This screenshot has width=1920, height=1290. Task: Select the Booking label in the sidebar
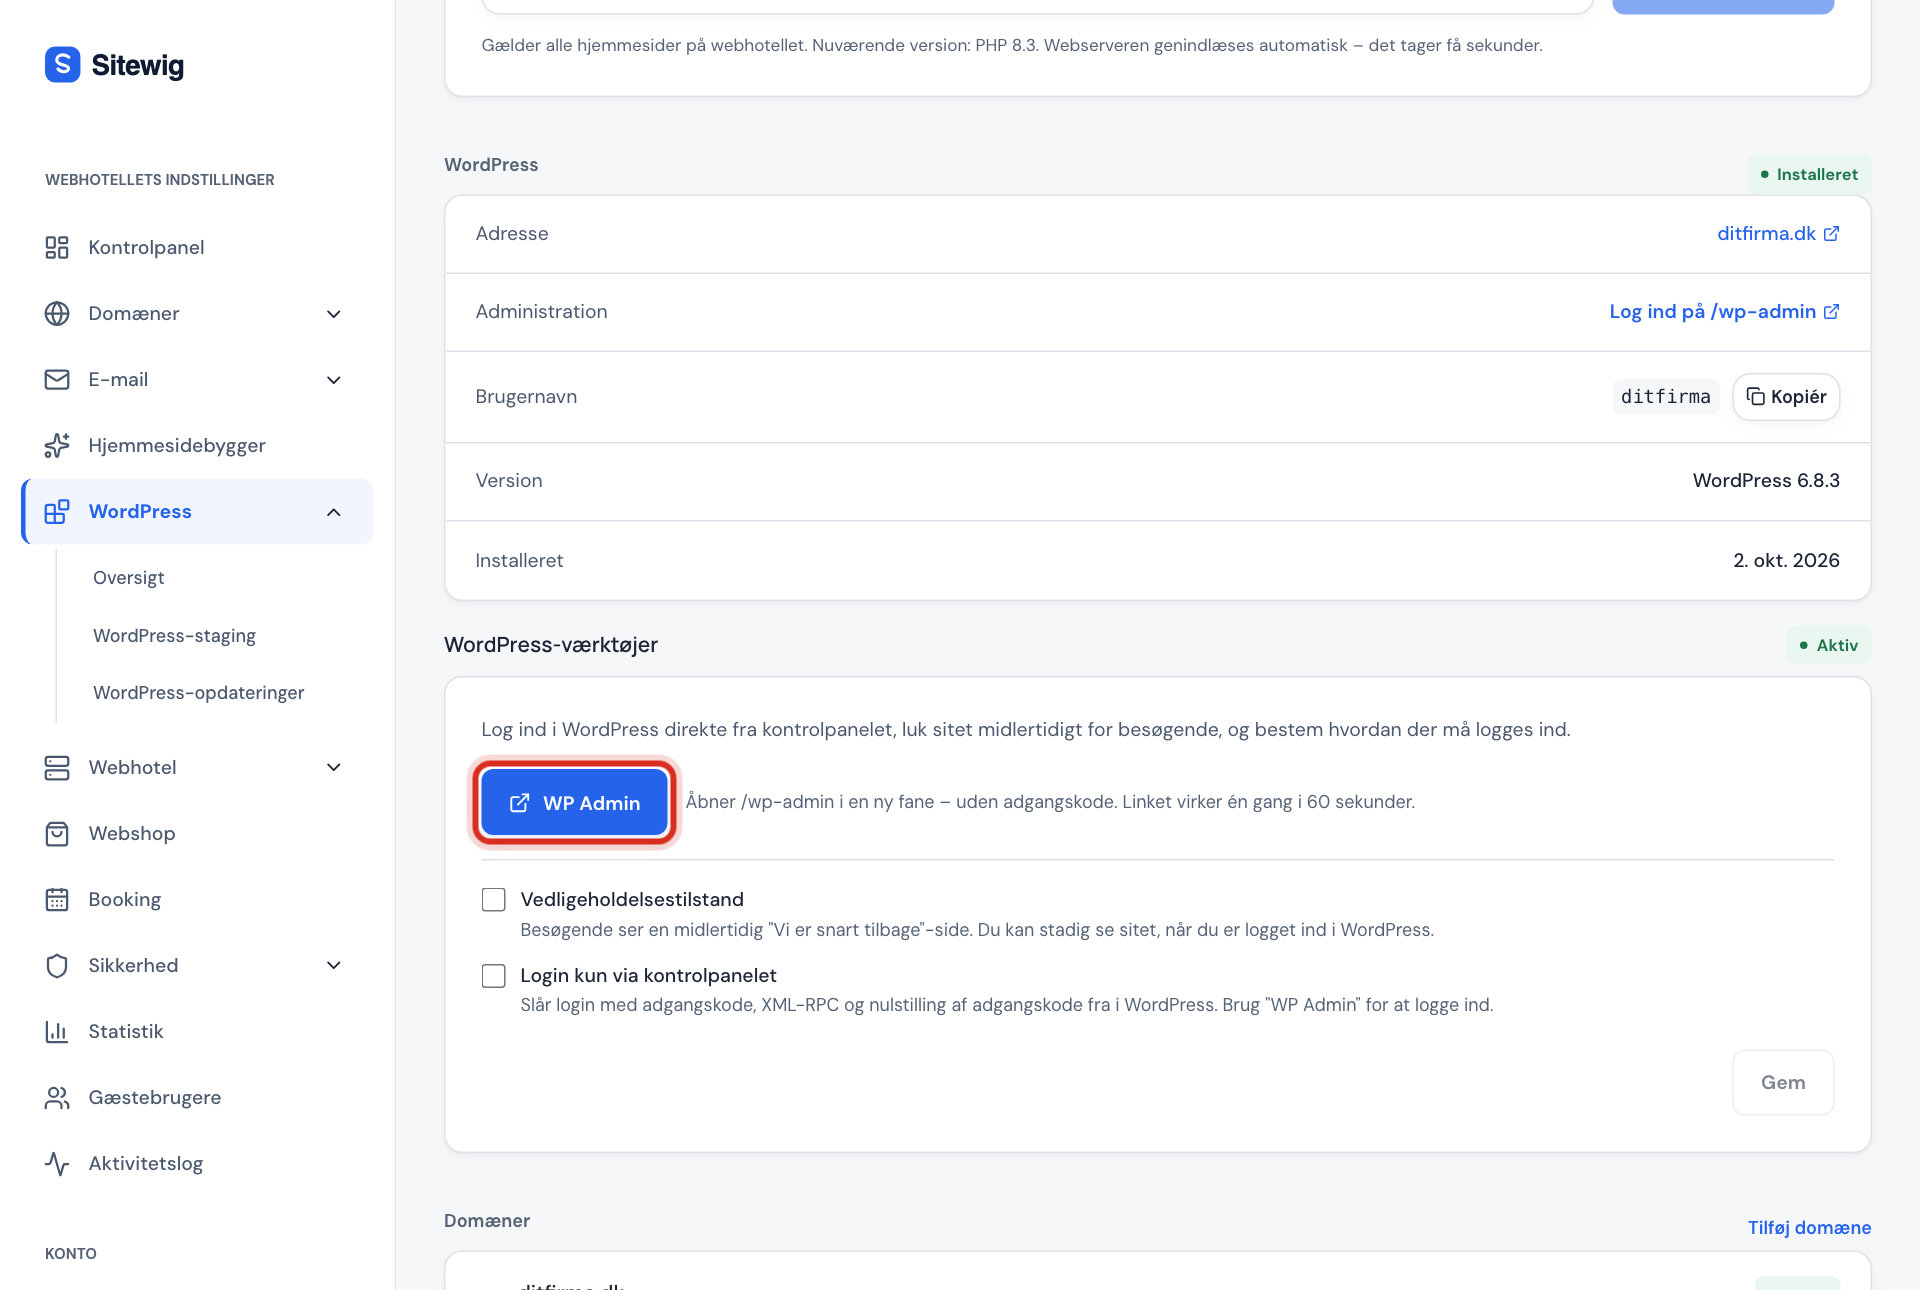124,899
